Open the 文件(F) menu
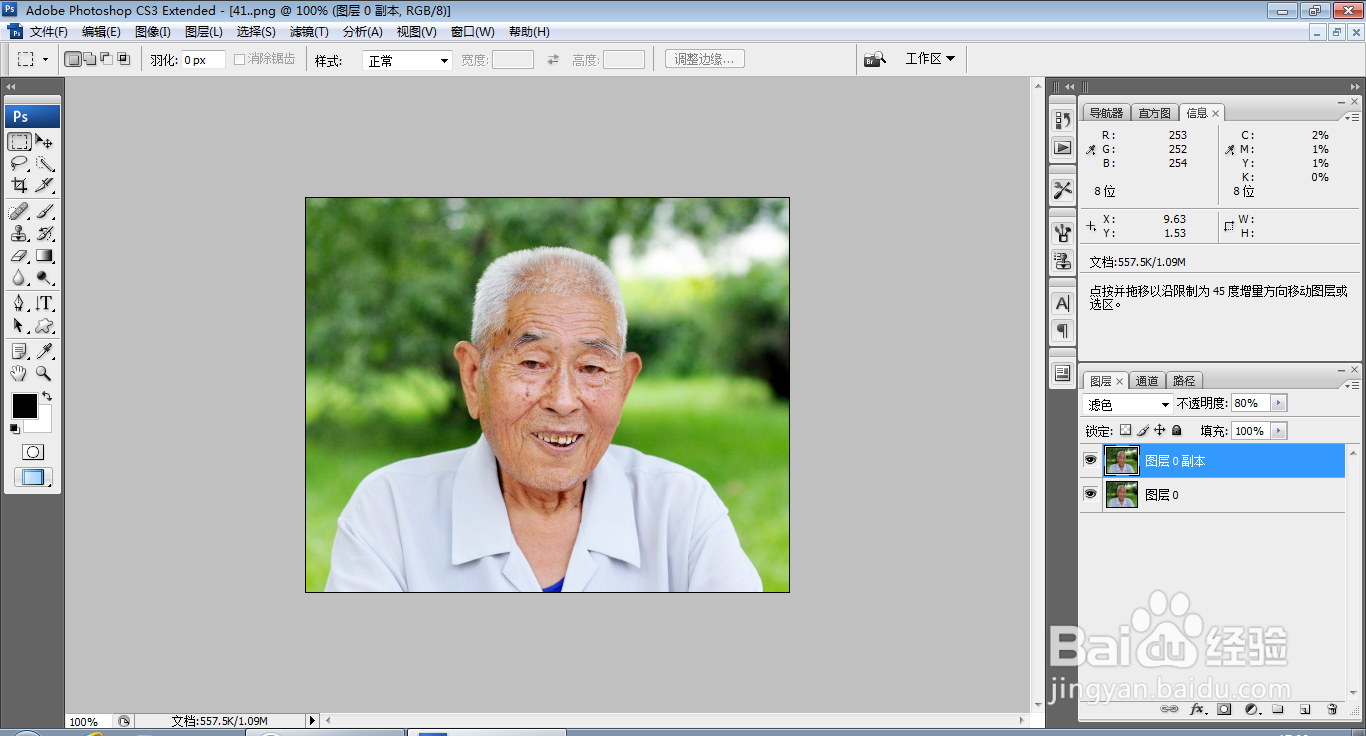The width and height of the screenshot is (1366, 736). (x=49, y=32)
